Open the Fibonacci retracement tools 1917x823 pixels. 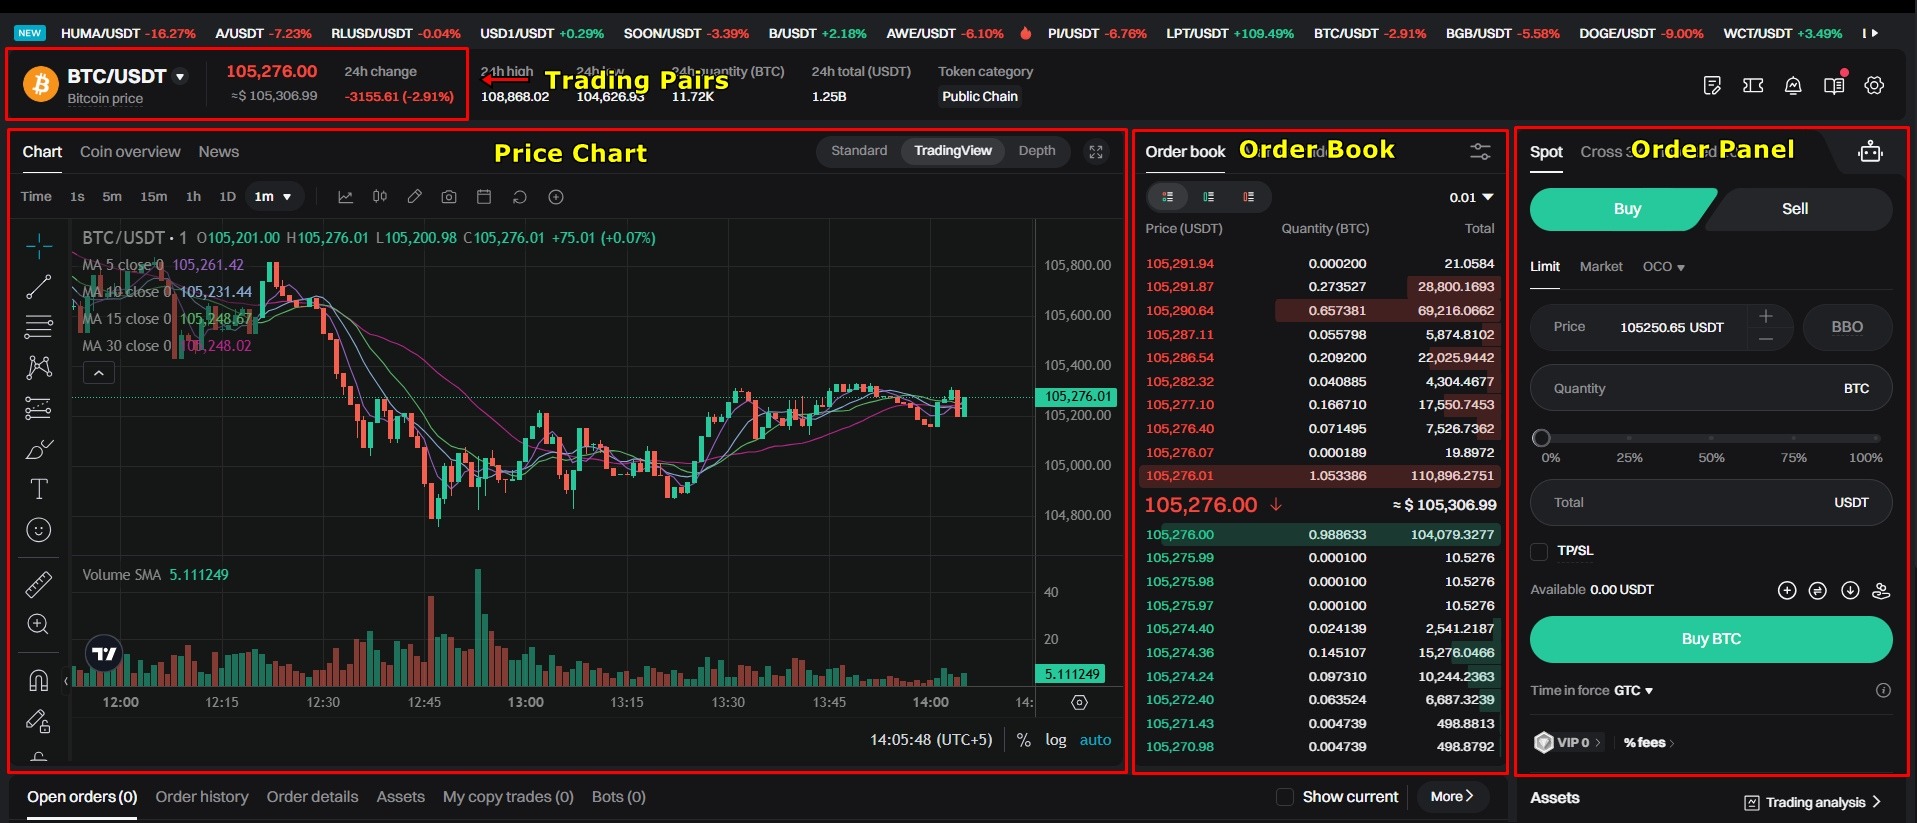tap(39, 327)
